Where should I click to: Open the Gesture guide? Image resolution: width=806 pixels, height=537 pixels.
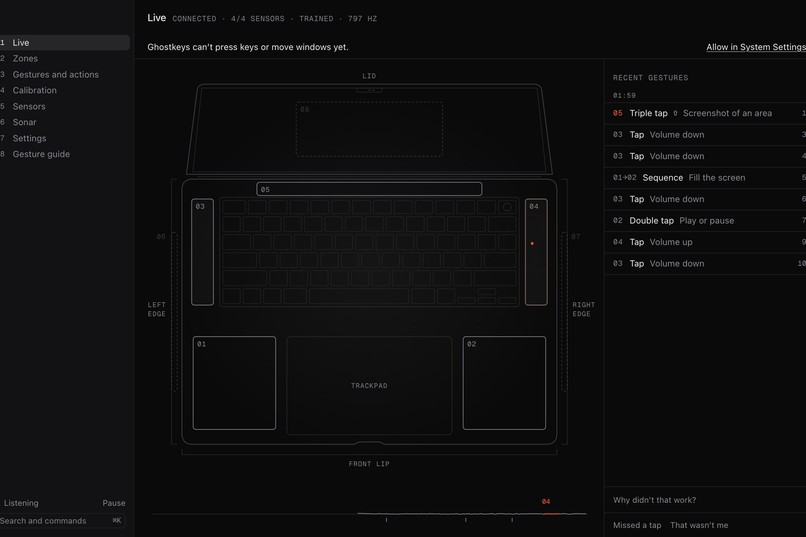click(64, 154)
